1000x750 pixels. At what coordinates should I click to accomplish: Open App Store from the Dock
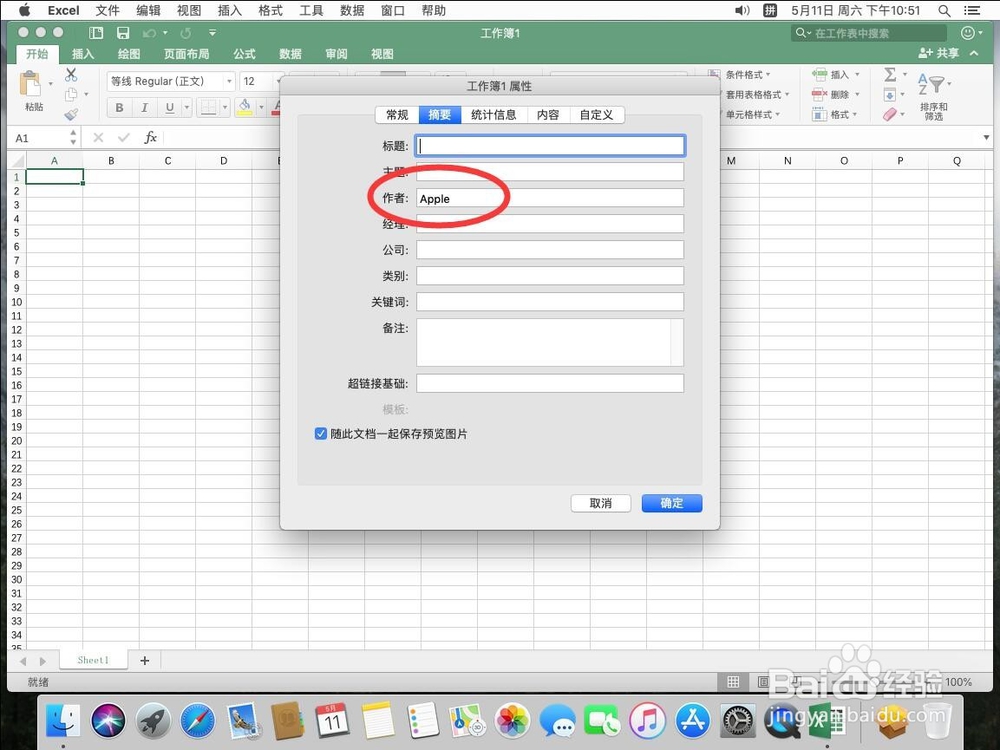pos(693,721)
